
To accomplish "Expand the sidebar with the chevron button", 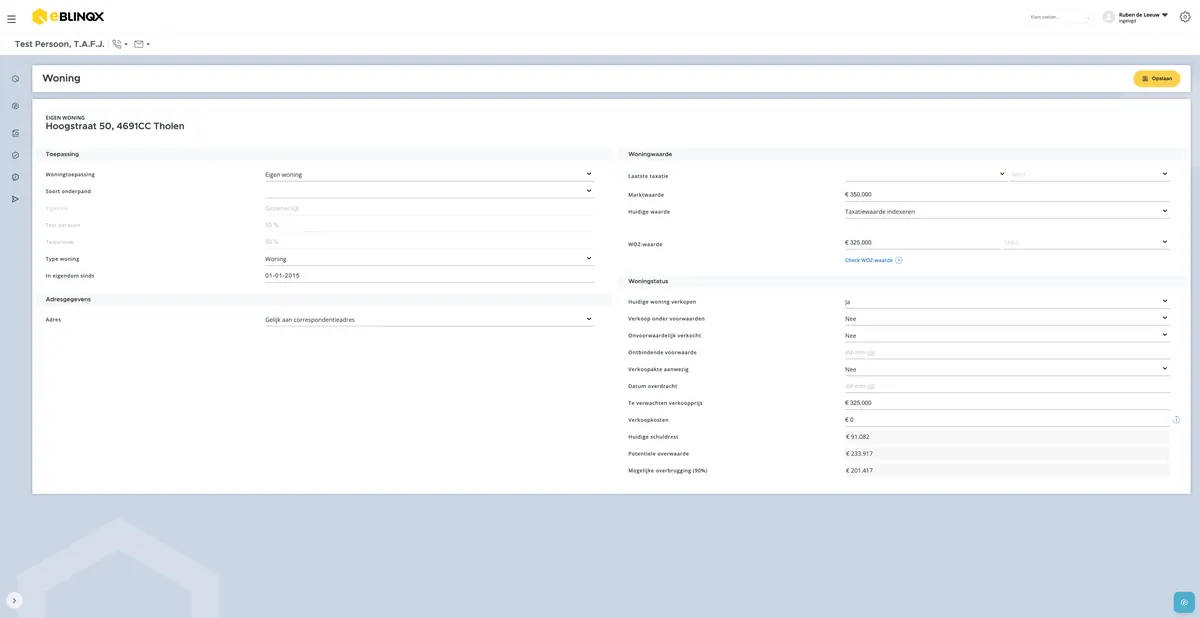I will [14, 600].
